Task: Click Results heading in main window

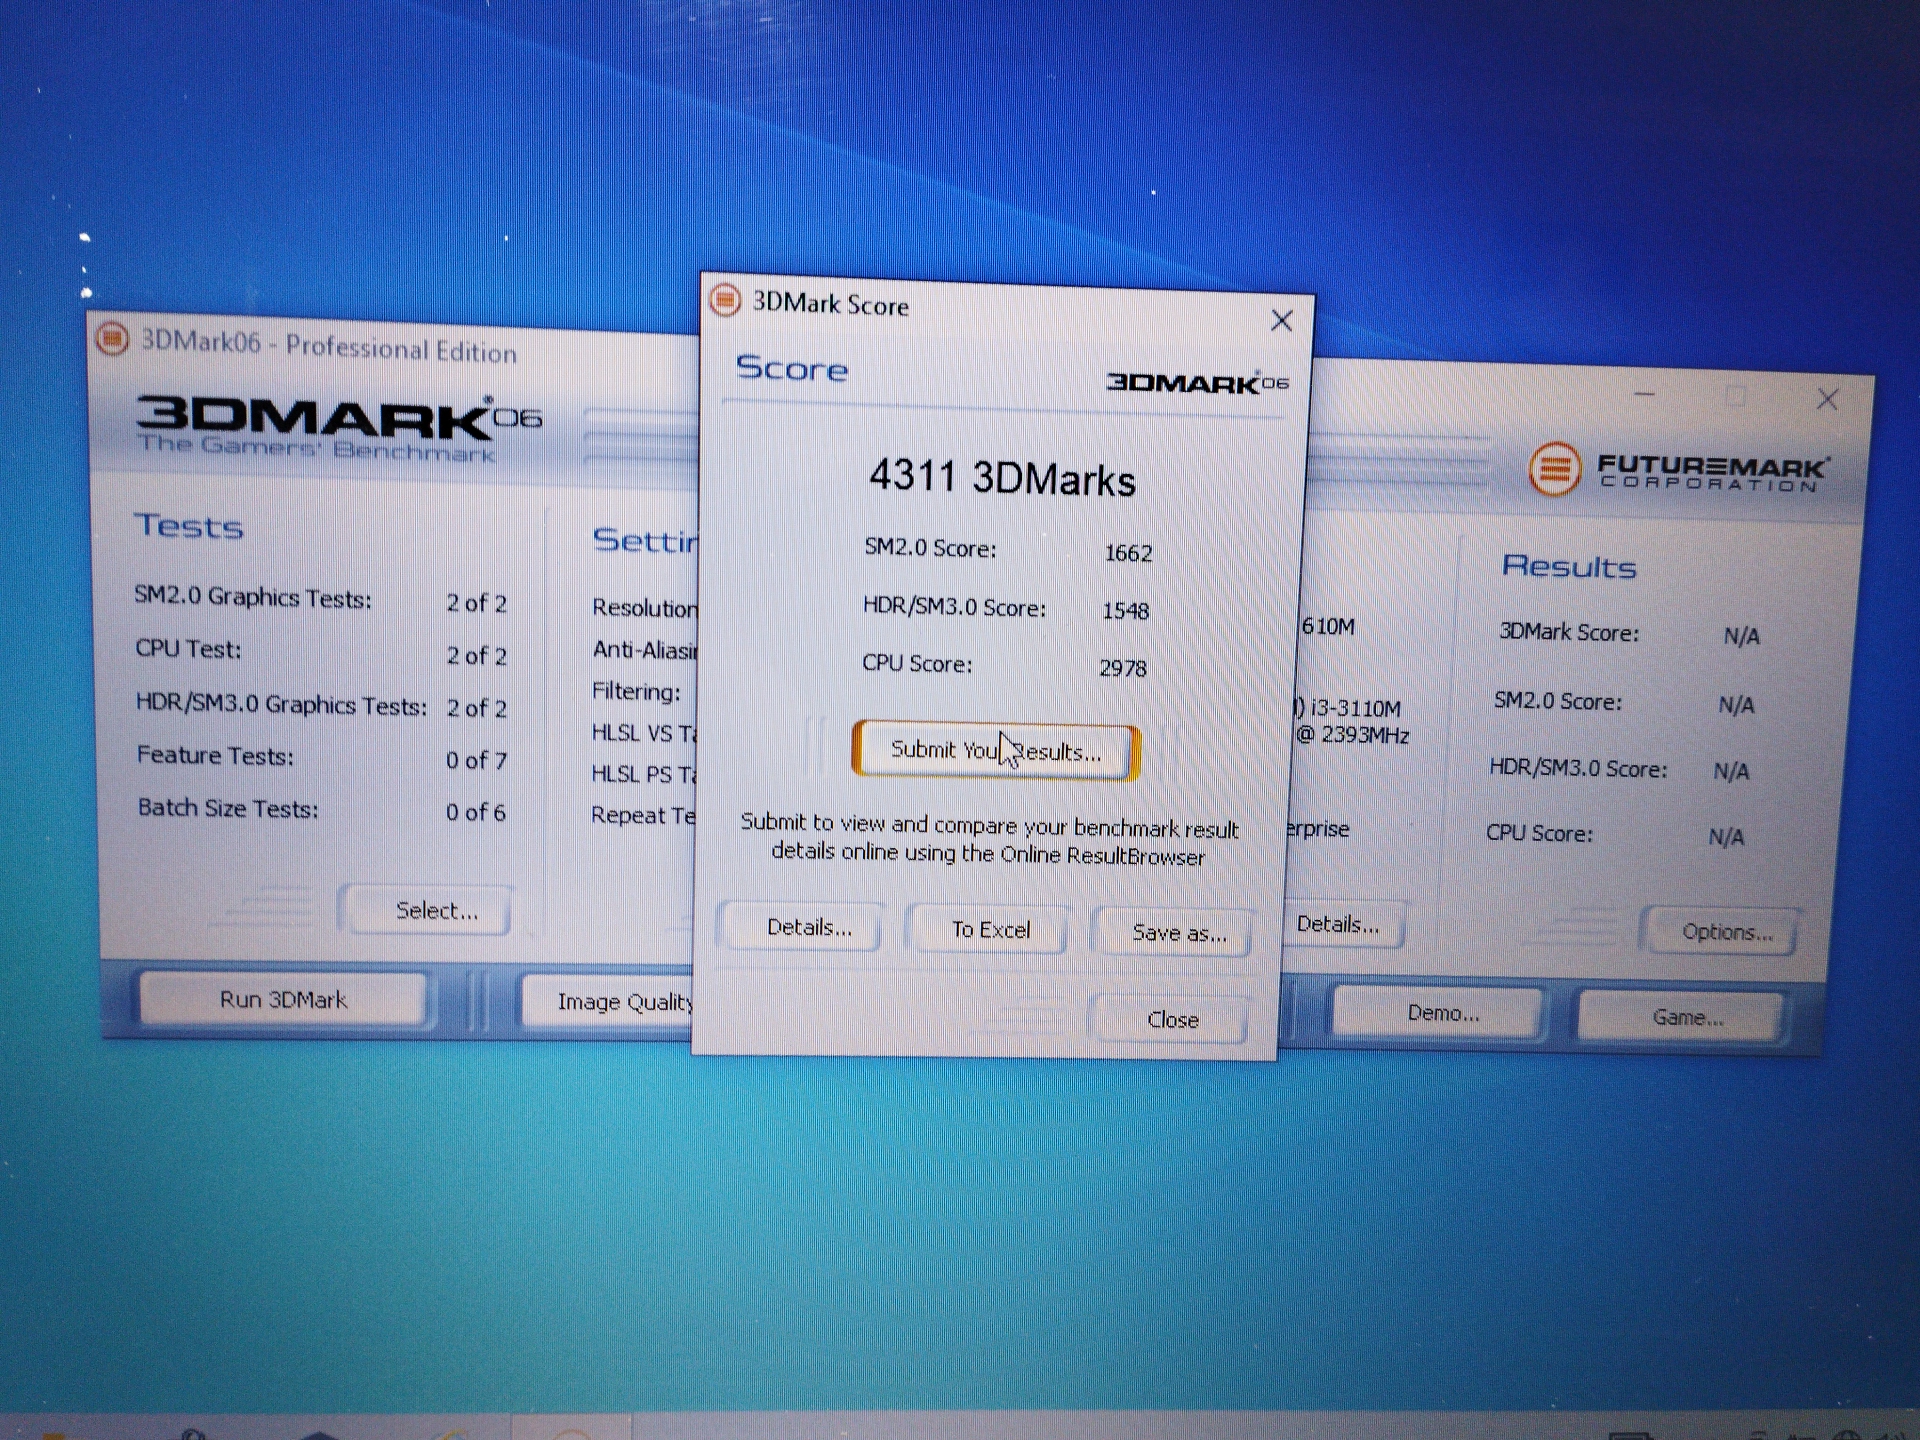Action: 1568,566
